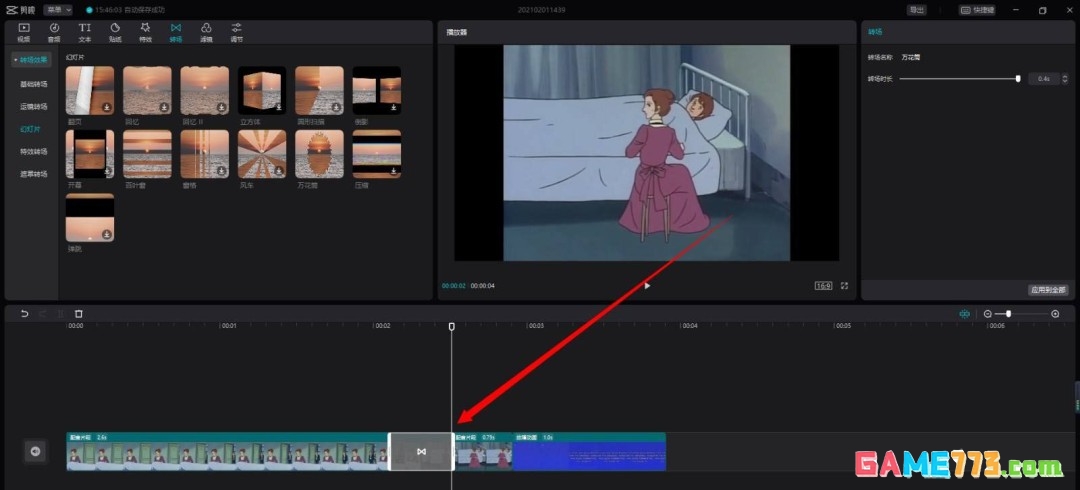The width and height of the screenshot is (1080, 490).
Task: Click the playhead marker on the ruler
Action: [452, 326]
